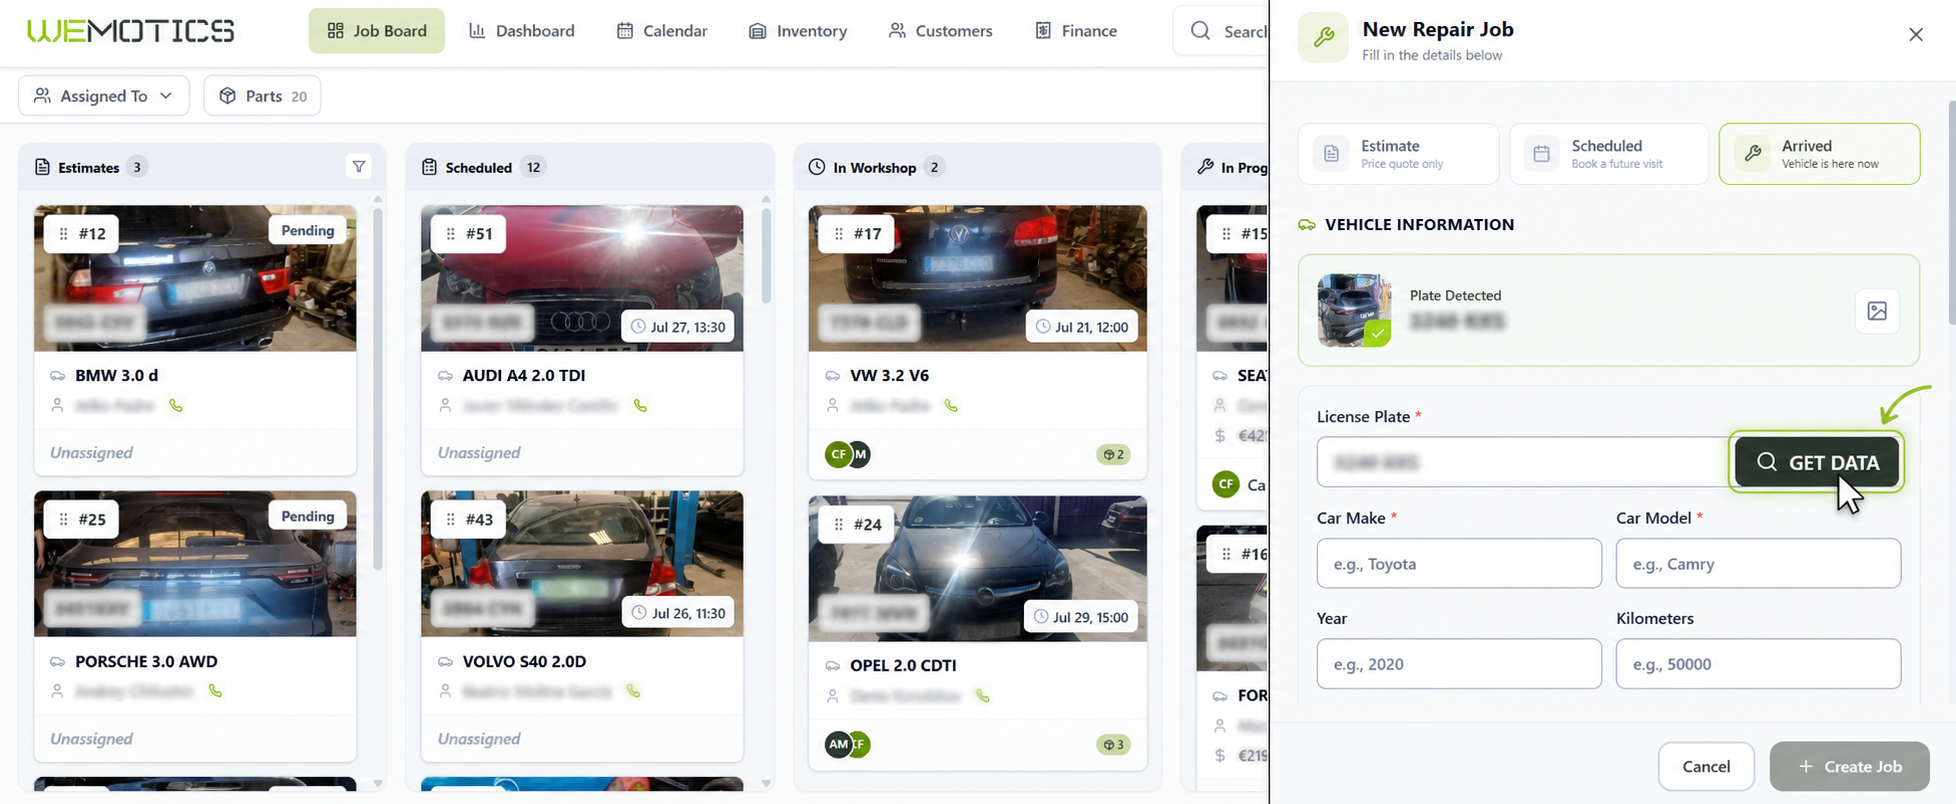Click the New Repair Job panel scrollbar
This screenshot has width=1956, height=804.
[x=1951, y=212]
